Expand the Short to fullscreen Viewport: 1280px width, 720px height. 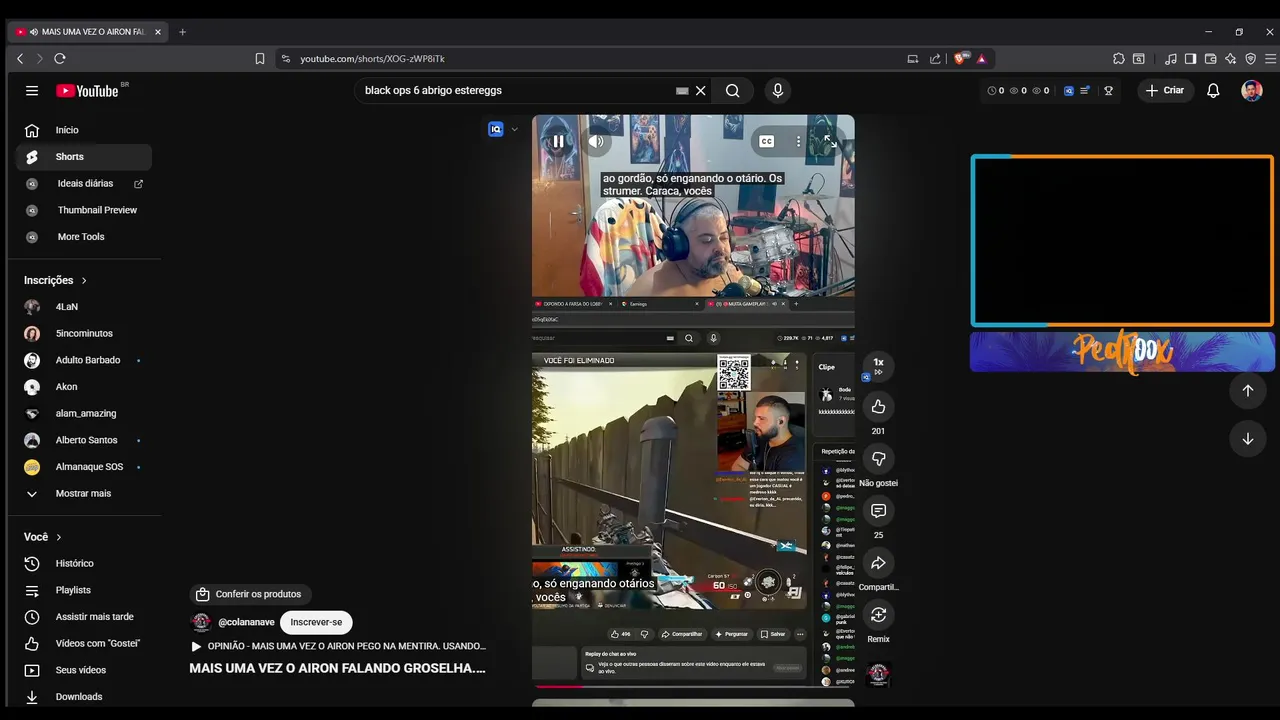point(829,141)
